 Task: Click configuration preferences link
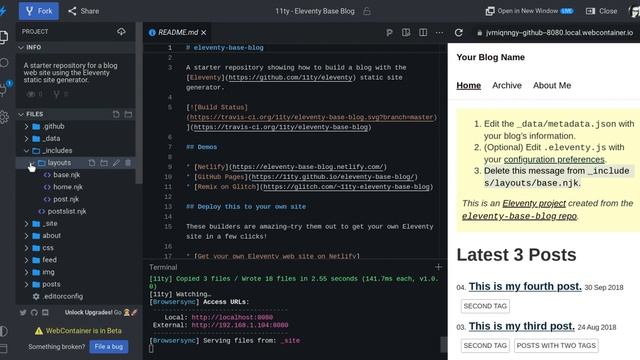pos(554,159)
